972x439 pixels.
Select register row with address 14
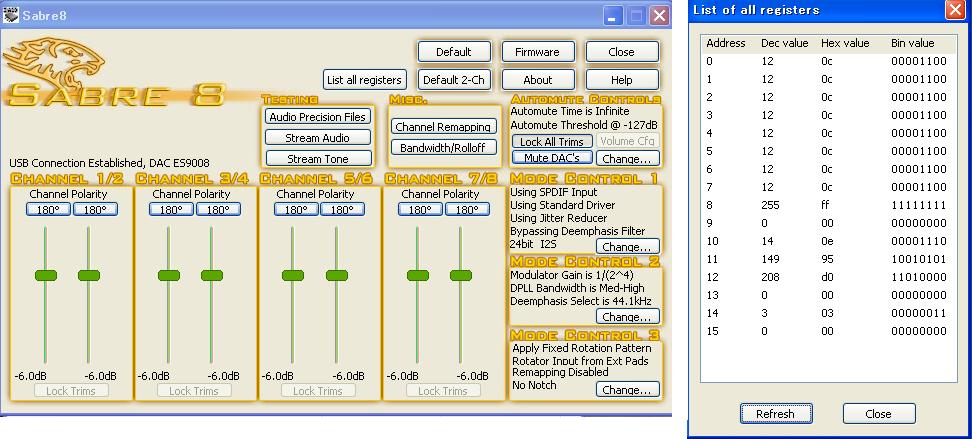point(829,313)
